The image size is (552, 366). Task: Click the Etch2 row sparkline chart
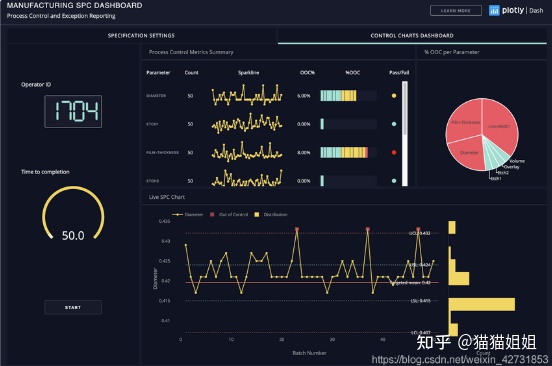pos(247,178)
